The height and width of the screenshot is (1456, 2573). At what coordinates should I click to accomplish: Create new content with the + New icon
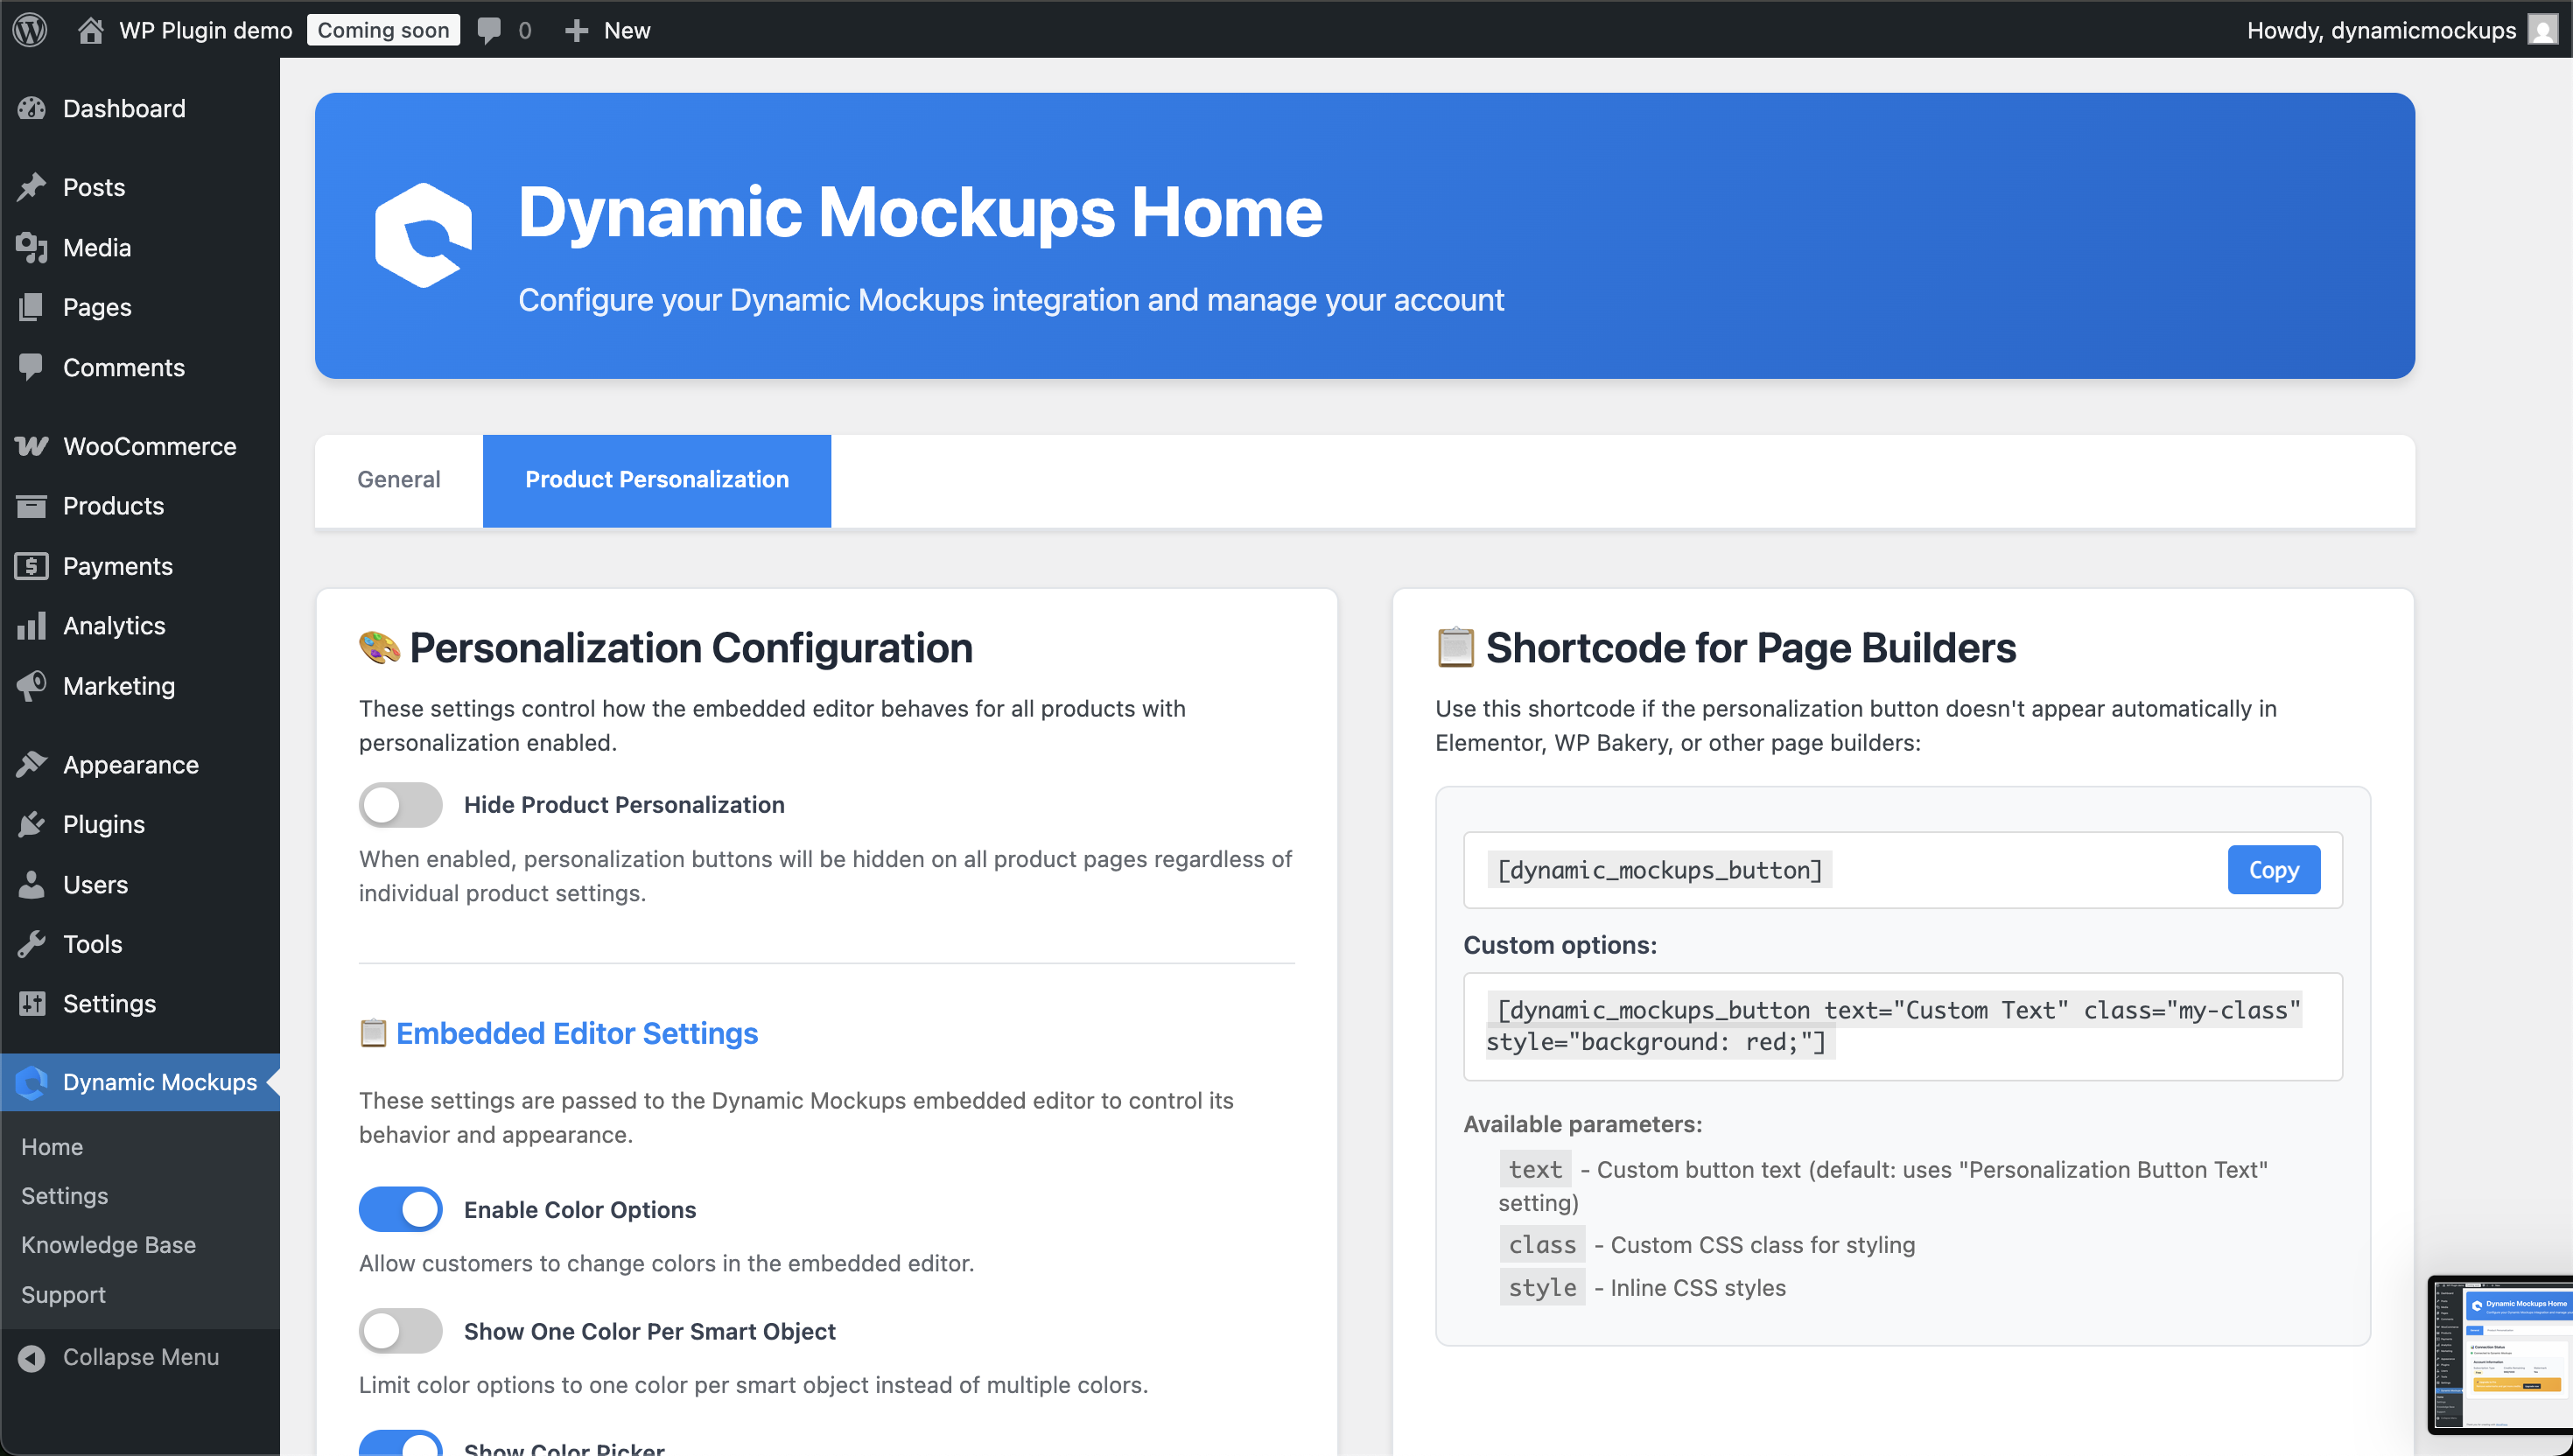577,29
